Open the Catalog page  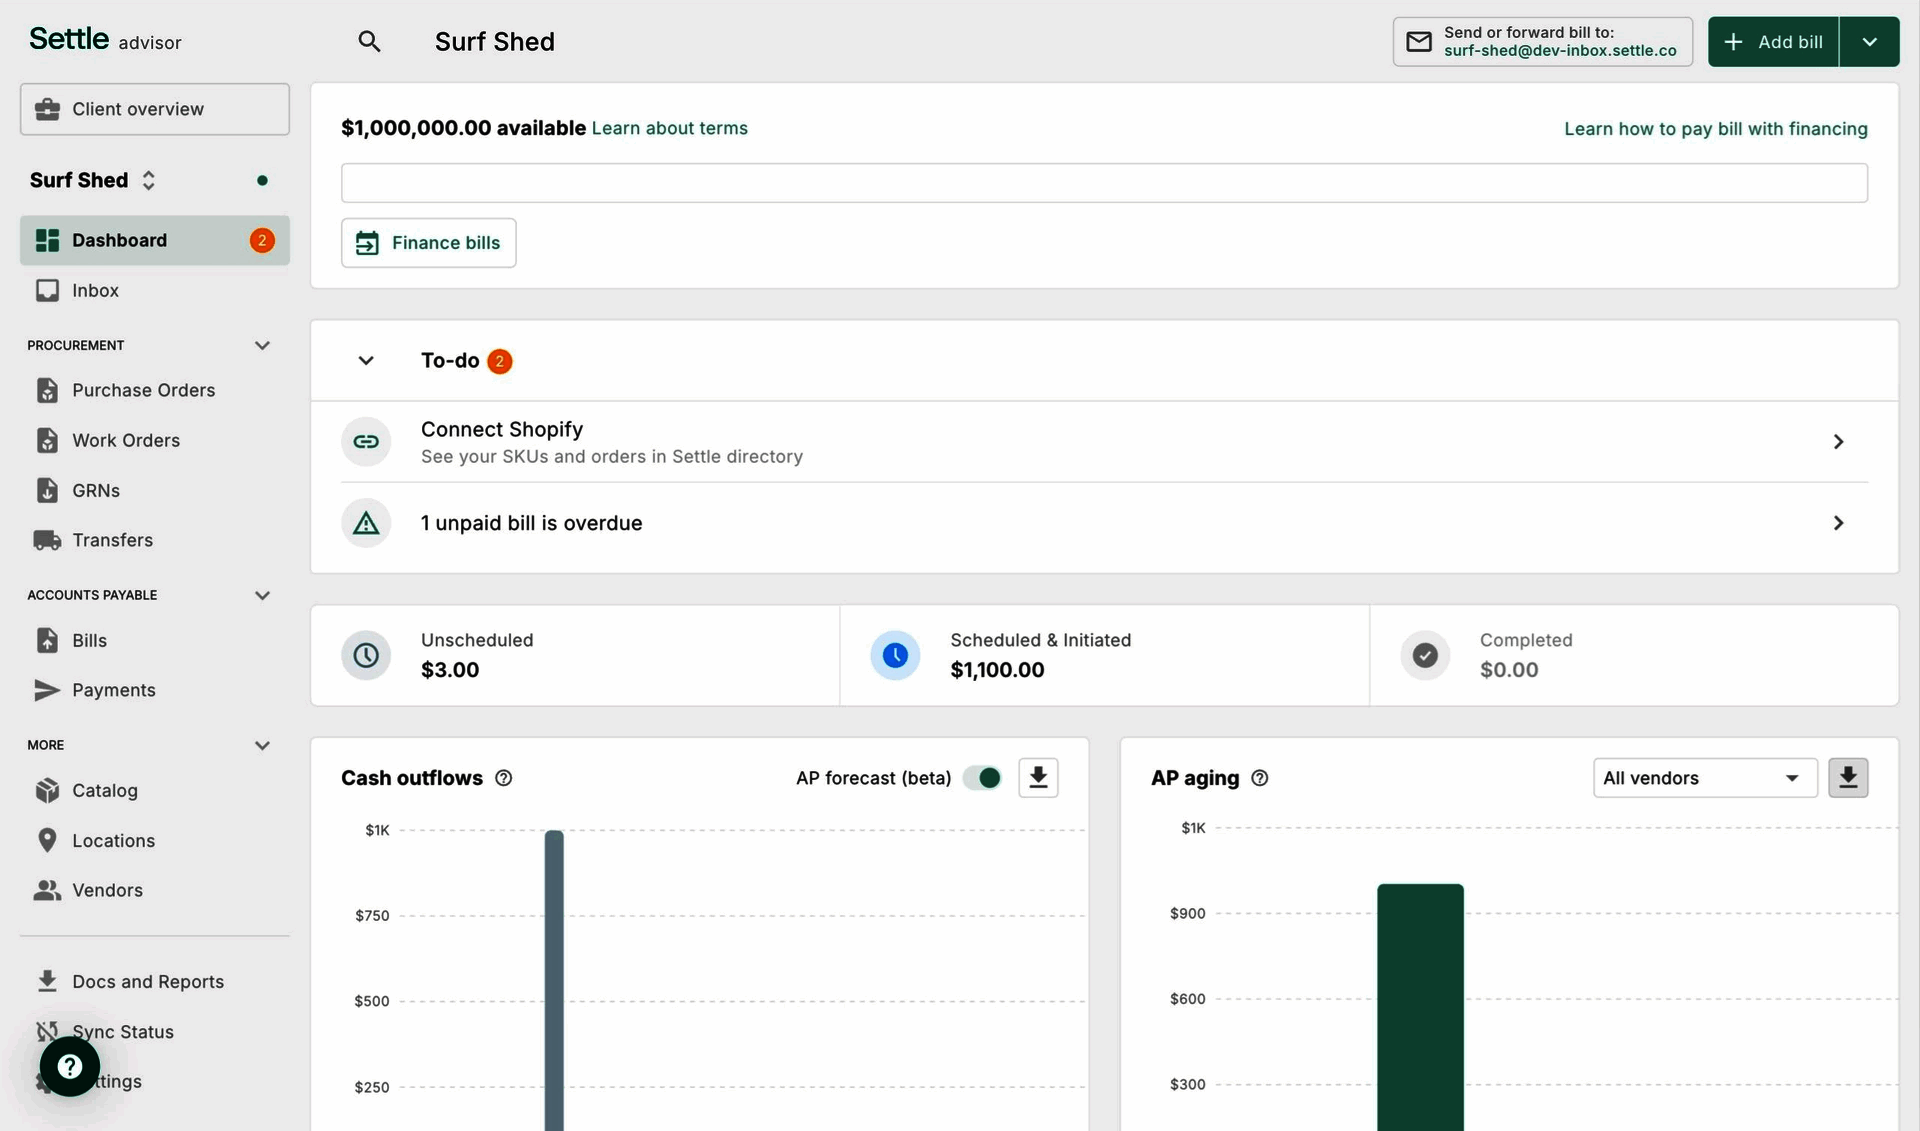point(104,790)
